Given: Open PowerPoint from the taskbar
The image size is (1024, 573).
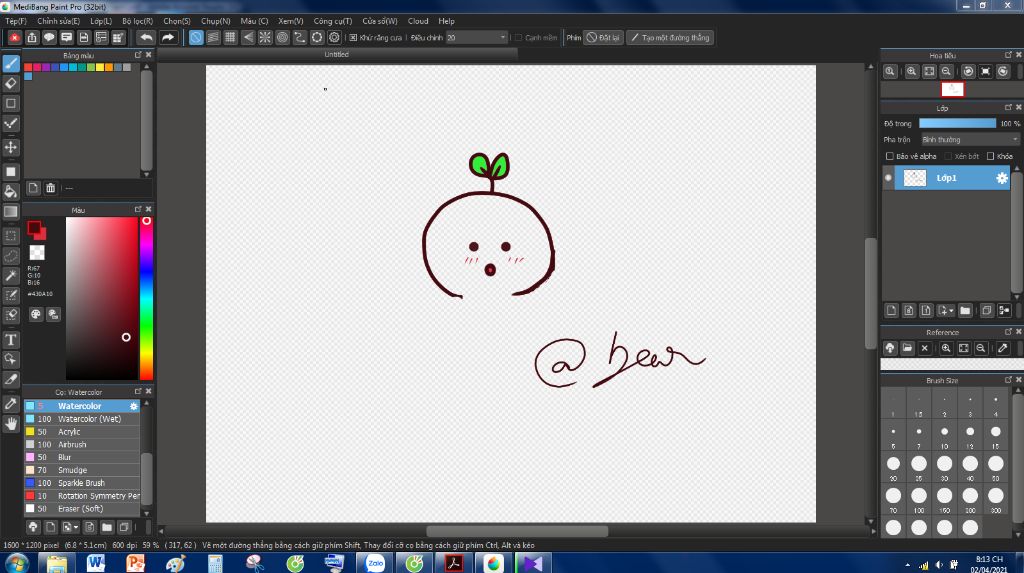Looking at the screenshot, I should tap(136, 563).
